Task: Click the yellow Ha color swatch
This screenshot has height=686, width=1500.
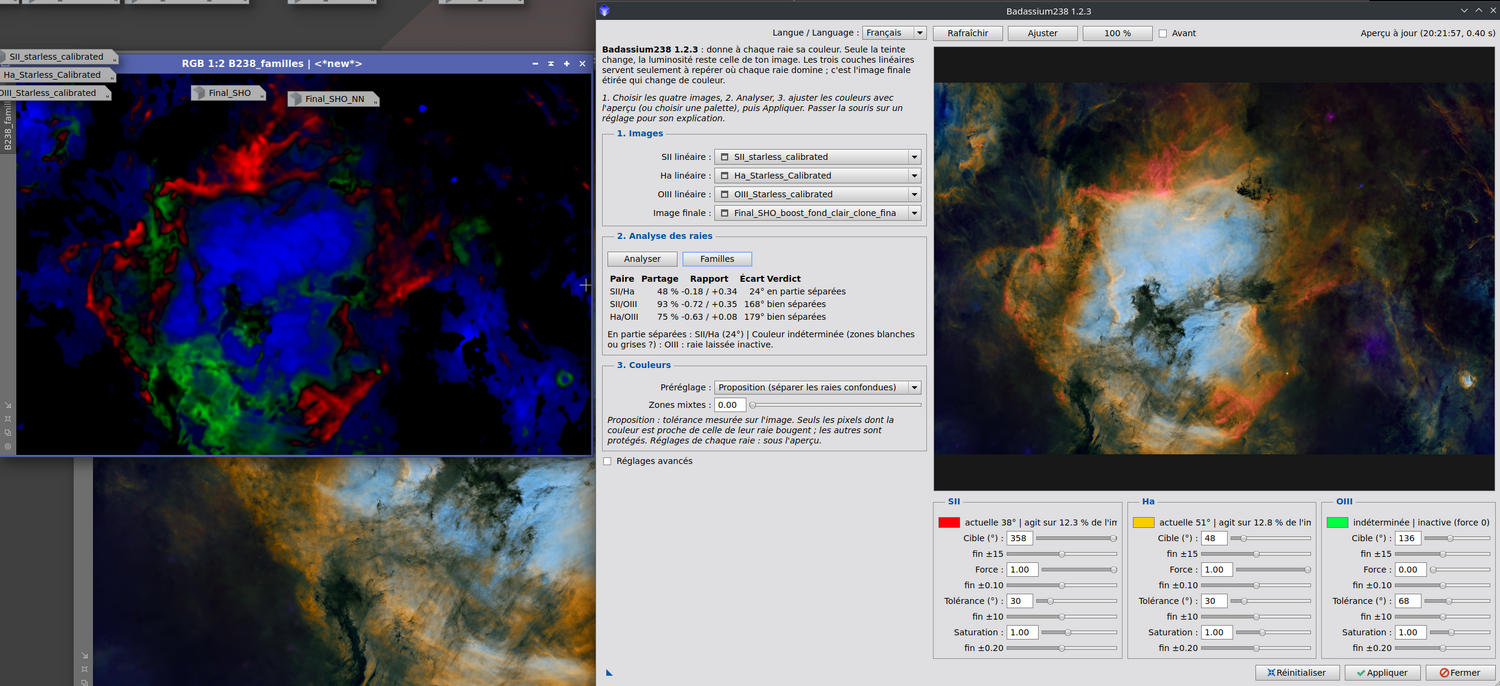Action: coord(1143,522)
